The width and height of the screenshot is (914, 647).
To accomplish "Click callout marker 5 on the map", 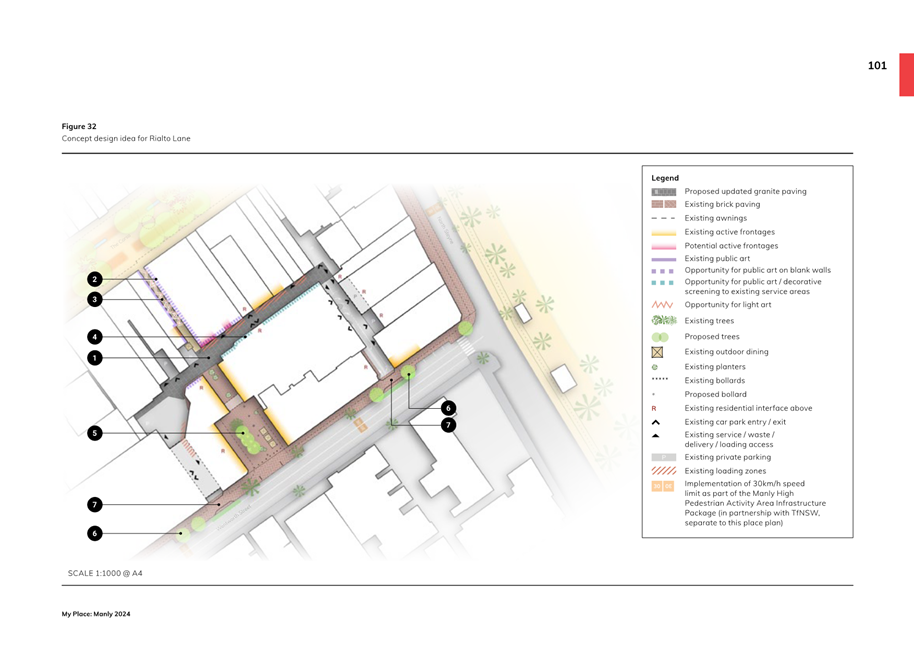I will click(x=95, y=433).
